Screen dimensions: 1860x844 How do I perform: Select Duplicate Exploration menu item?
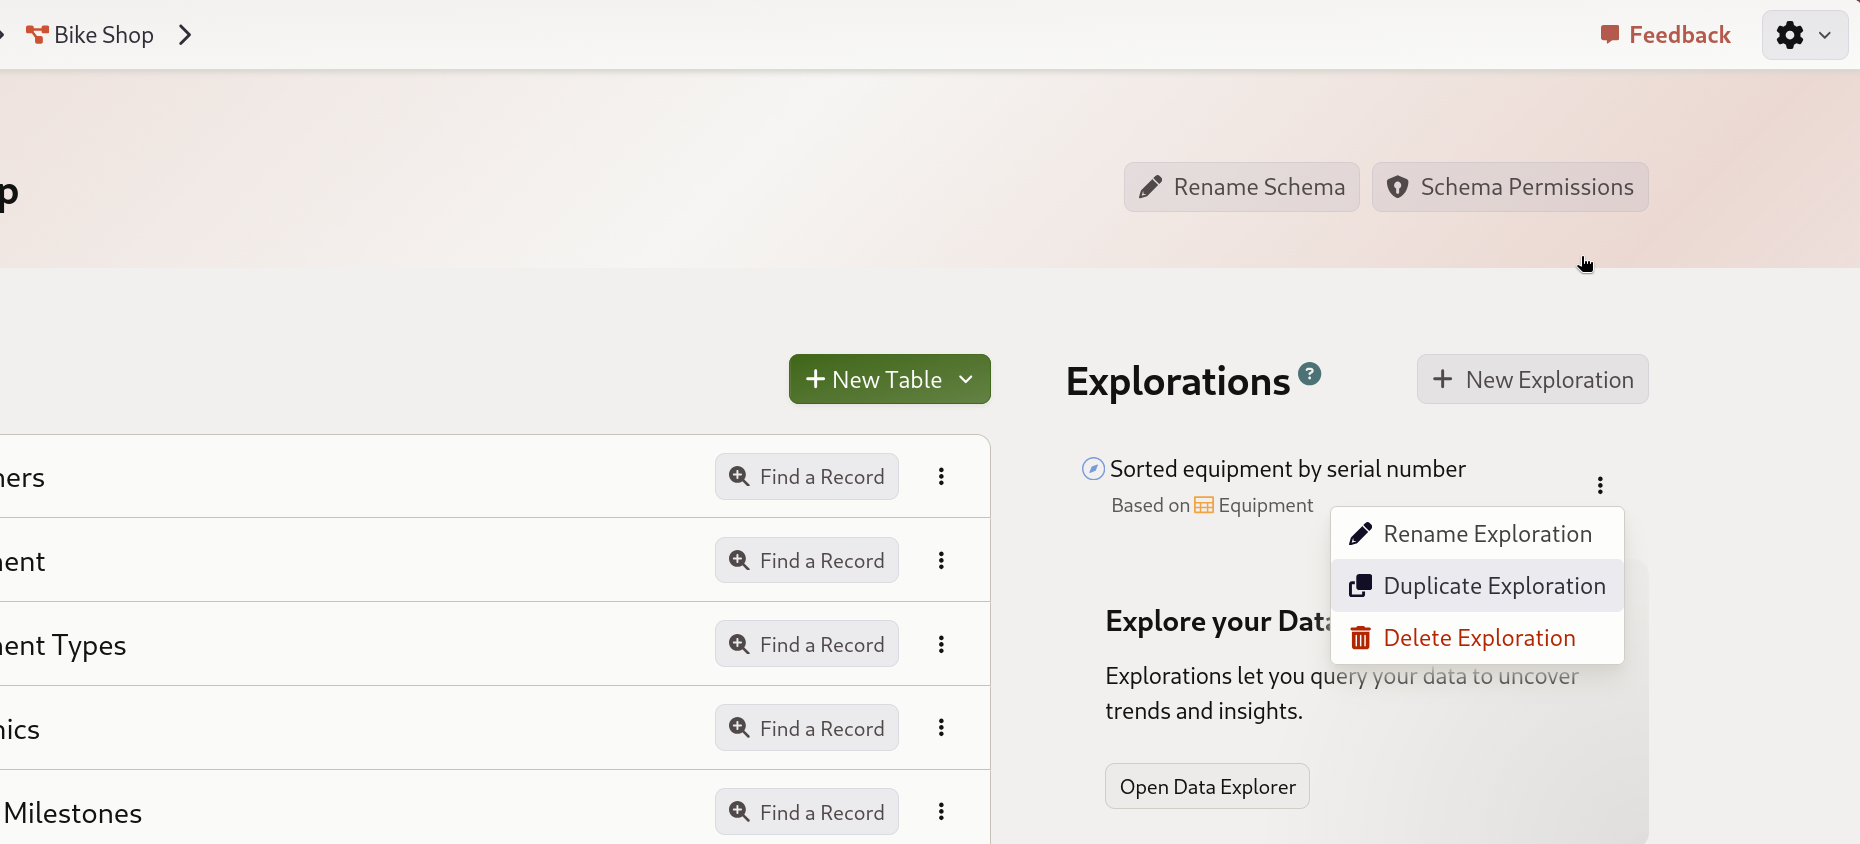1477,586
